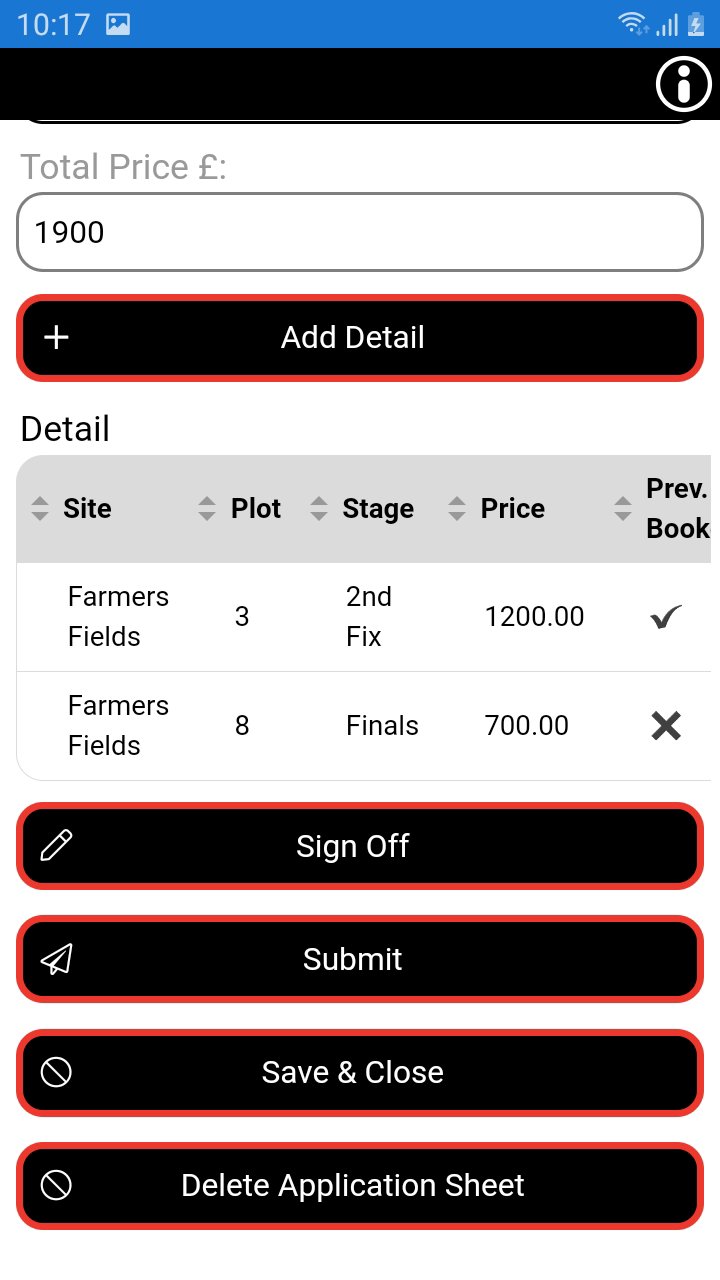Click the pencil icon on Sign Off
Viewport: 720px width, 1280px height.
coord(57,846)
